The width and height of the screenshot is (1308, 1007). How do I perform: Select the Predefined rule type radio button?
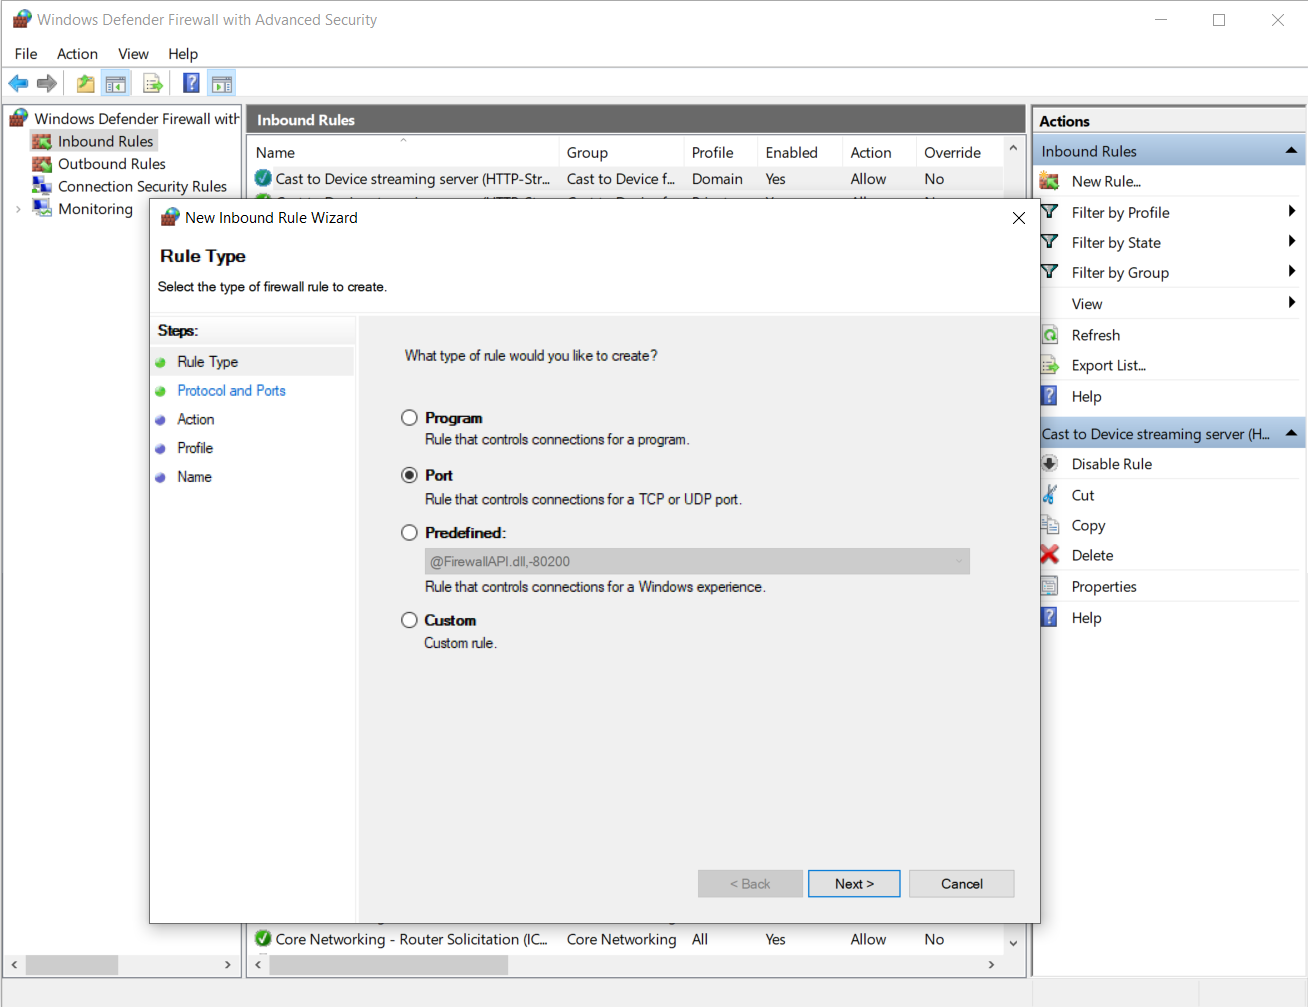click(x=409, y=533)
